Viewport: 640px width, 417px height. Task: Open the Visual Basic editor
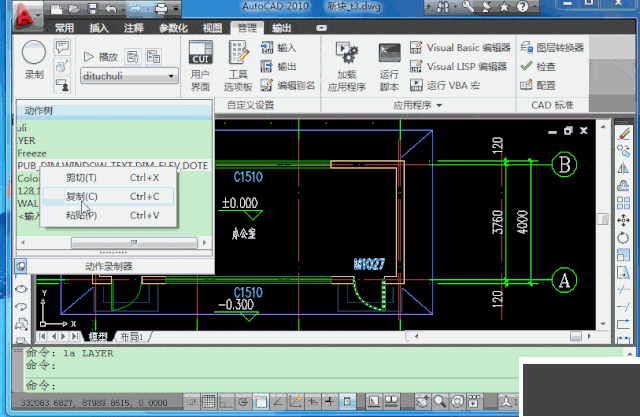click(458, 47)
